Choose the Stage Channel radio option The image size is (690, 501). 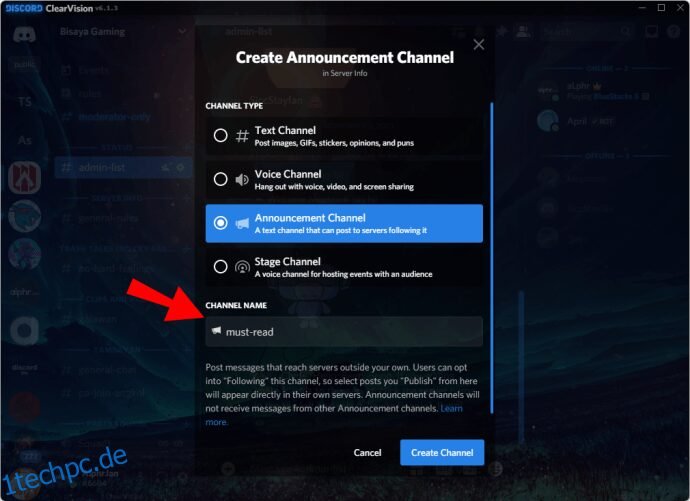click(220, 267)
